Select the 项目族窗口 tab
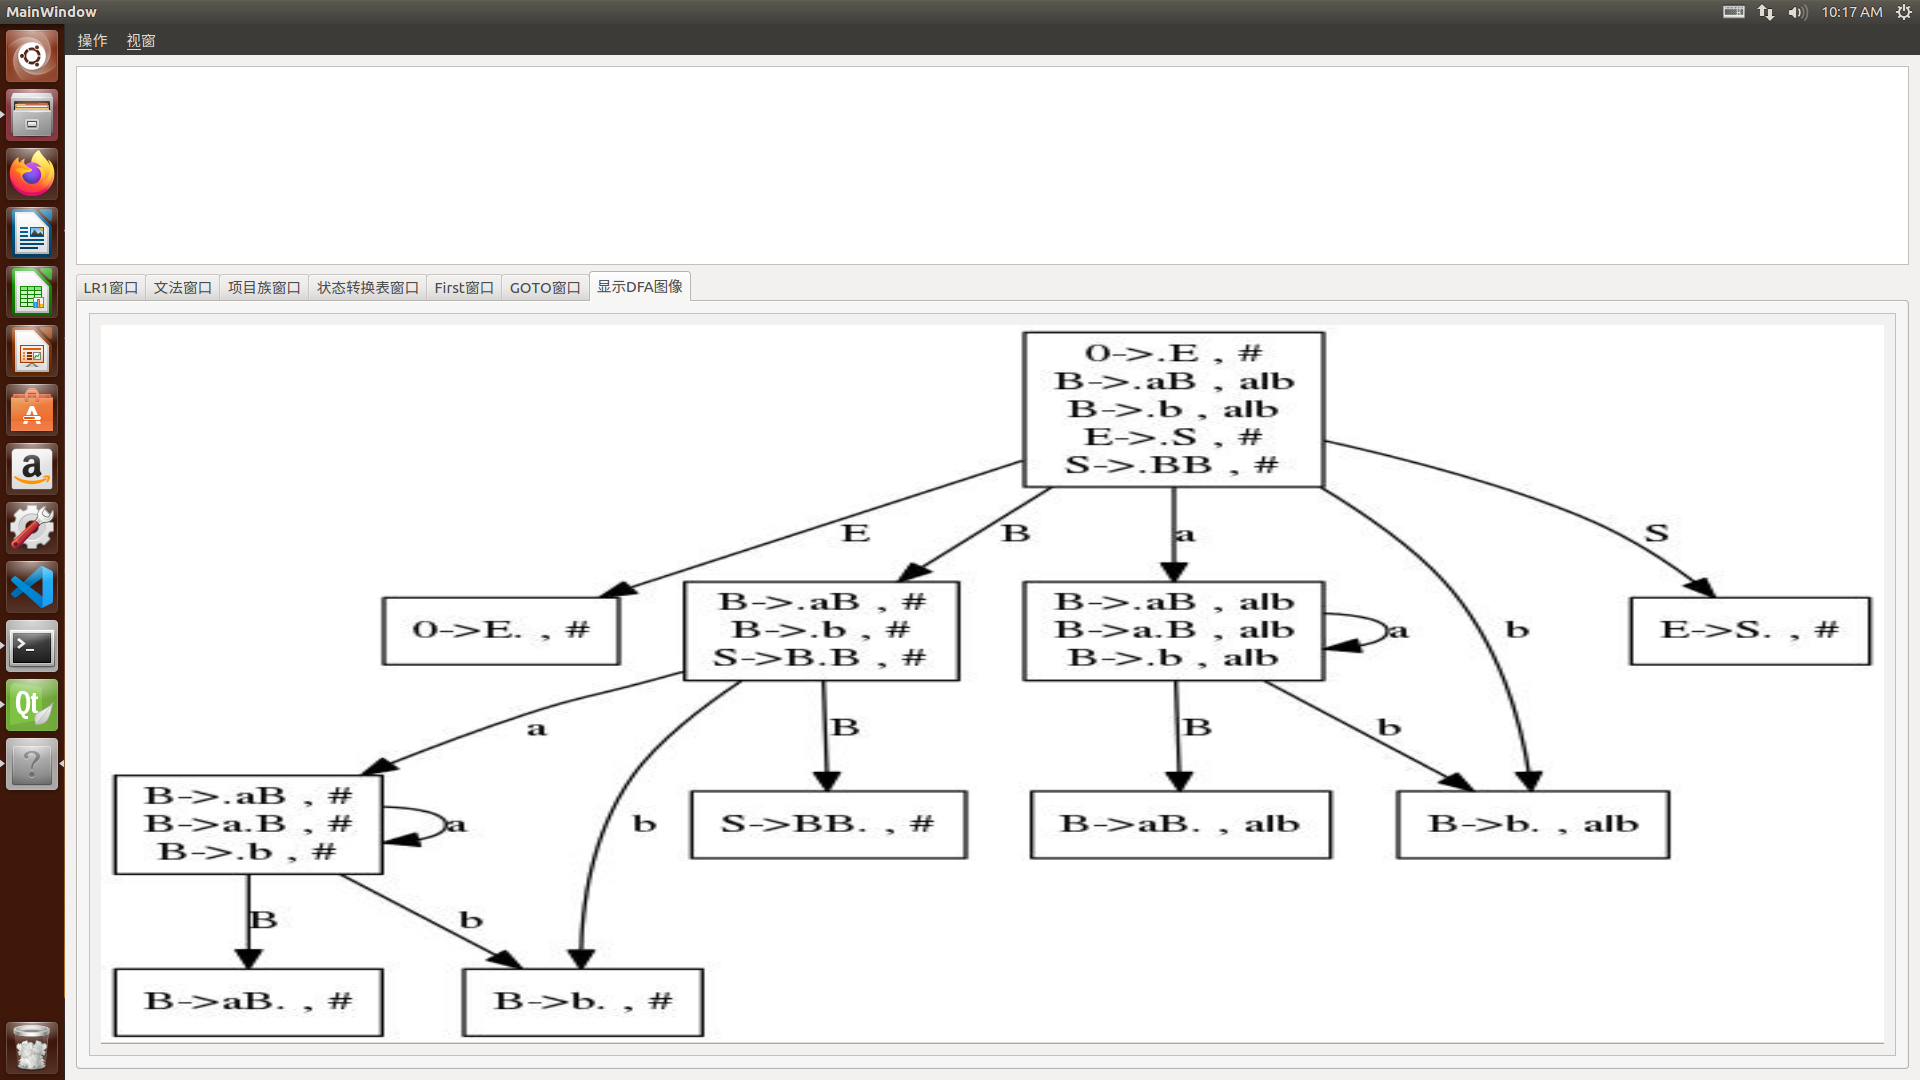This screenshot has width=1920, height=1080. (264, 288)
